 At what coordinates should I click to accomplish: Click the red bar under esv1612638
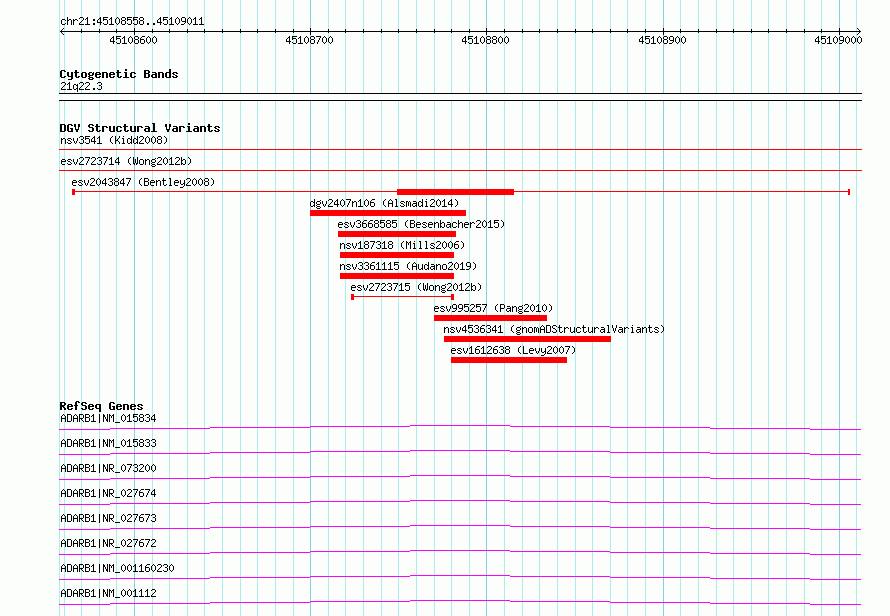tap(509, 360)
